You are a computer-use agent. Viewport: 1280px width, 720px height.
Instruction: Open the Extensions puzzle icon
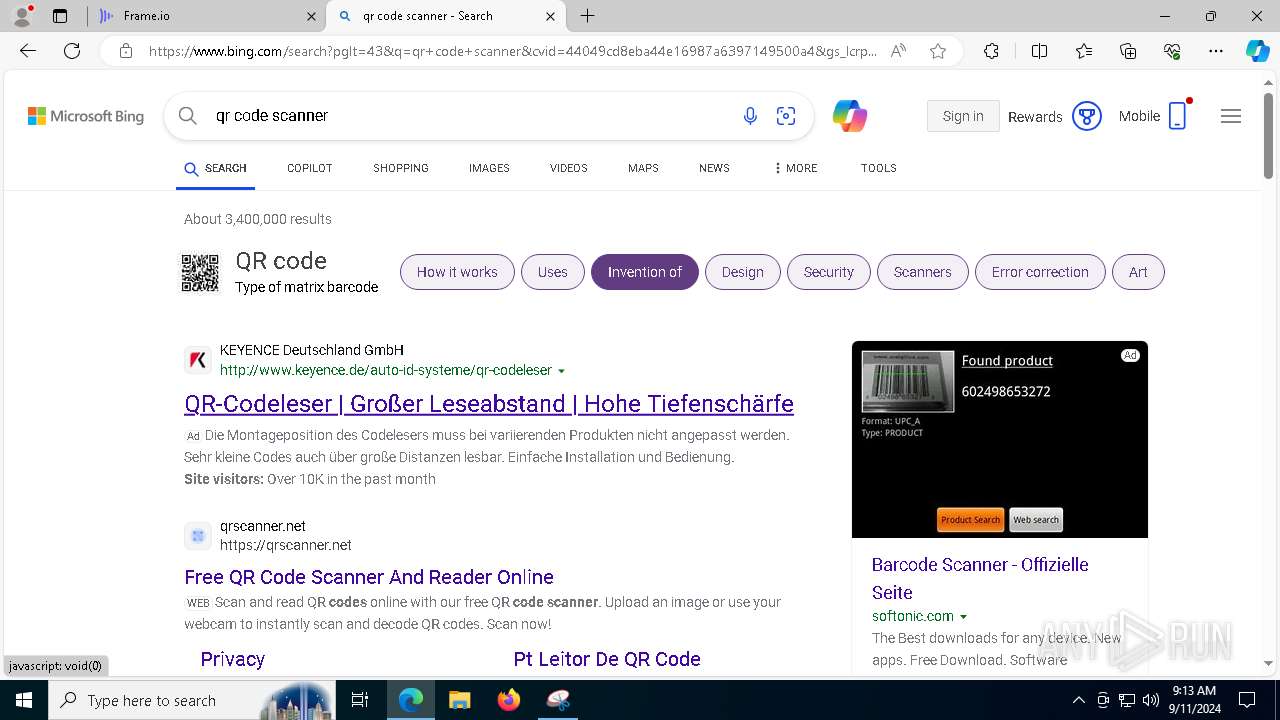click(991, 51)
